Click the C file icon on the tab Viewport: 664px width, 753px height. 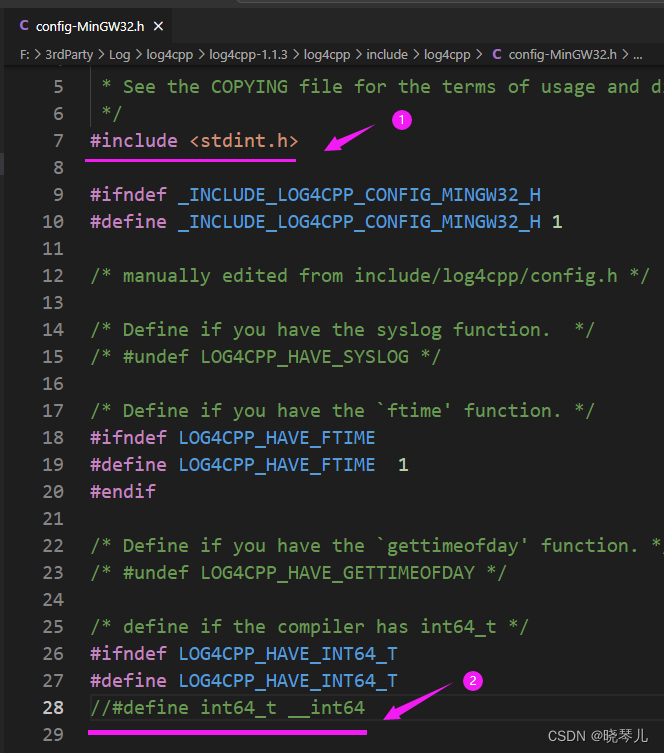24,25
